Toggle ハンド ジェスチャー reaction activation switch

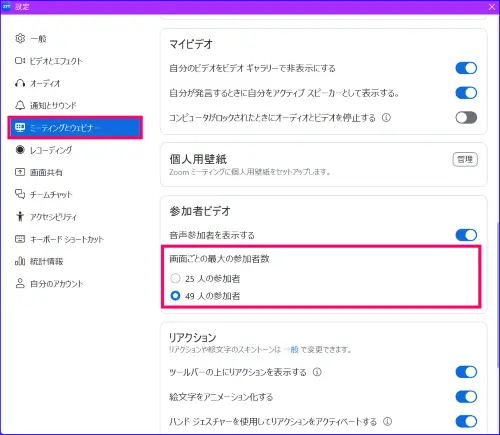(466, 422)
